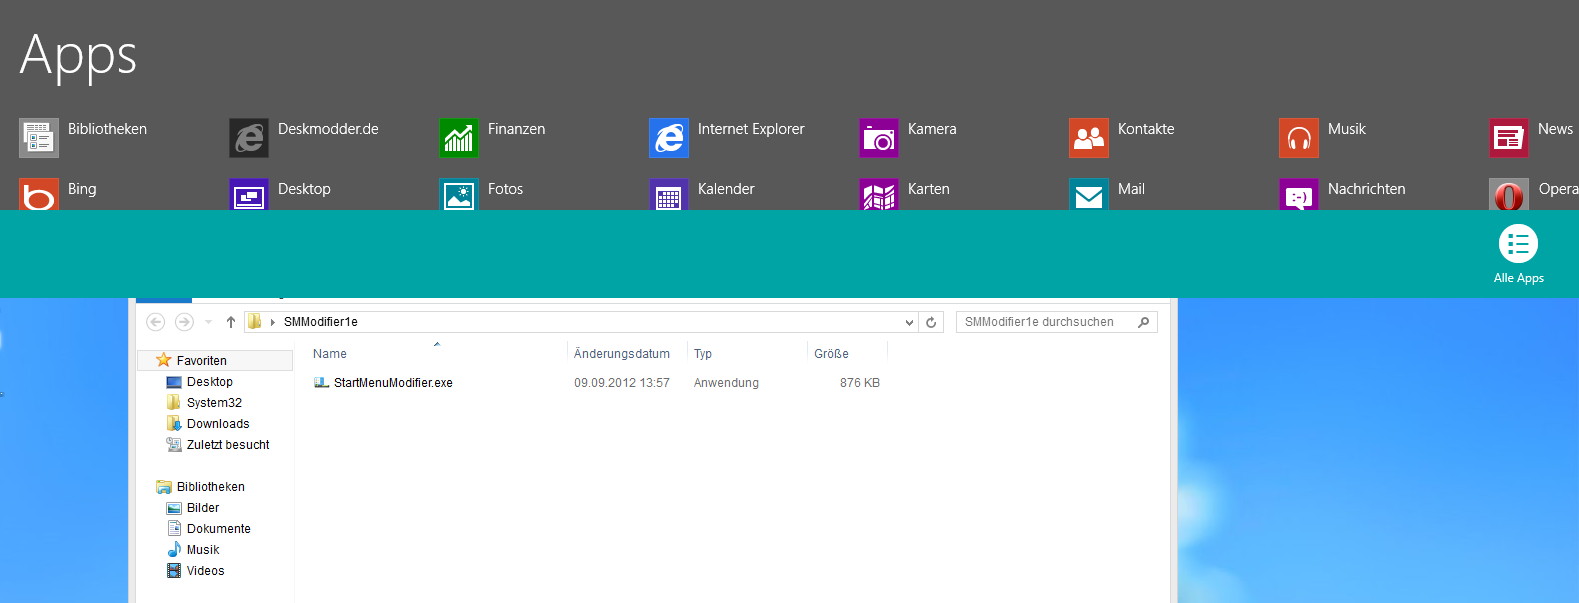This screenshot has width=1579, height=603.
Task: Sort by Name column header
Action: 330,354
